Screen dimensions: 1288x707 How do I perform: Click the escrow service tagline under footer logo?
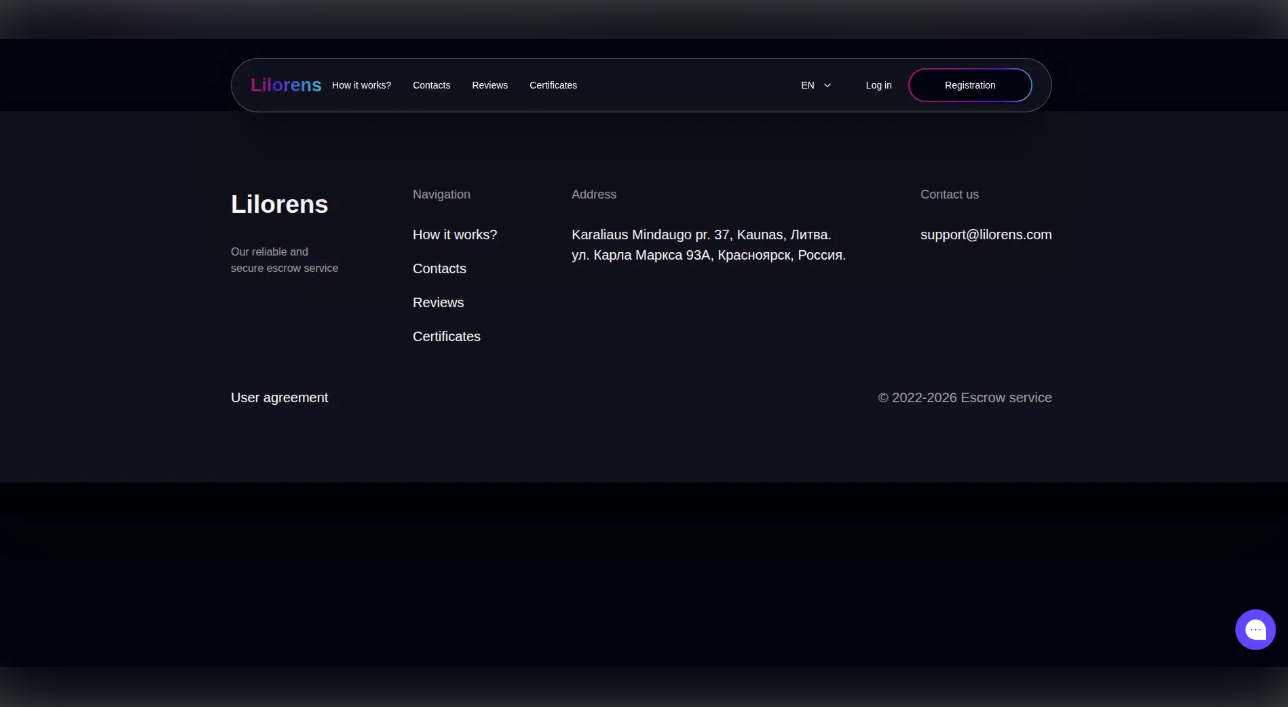coord(284,260)
